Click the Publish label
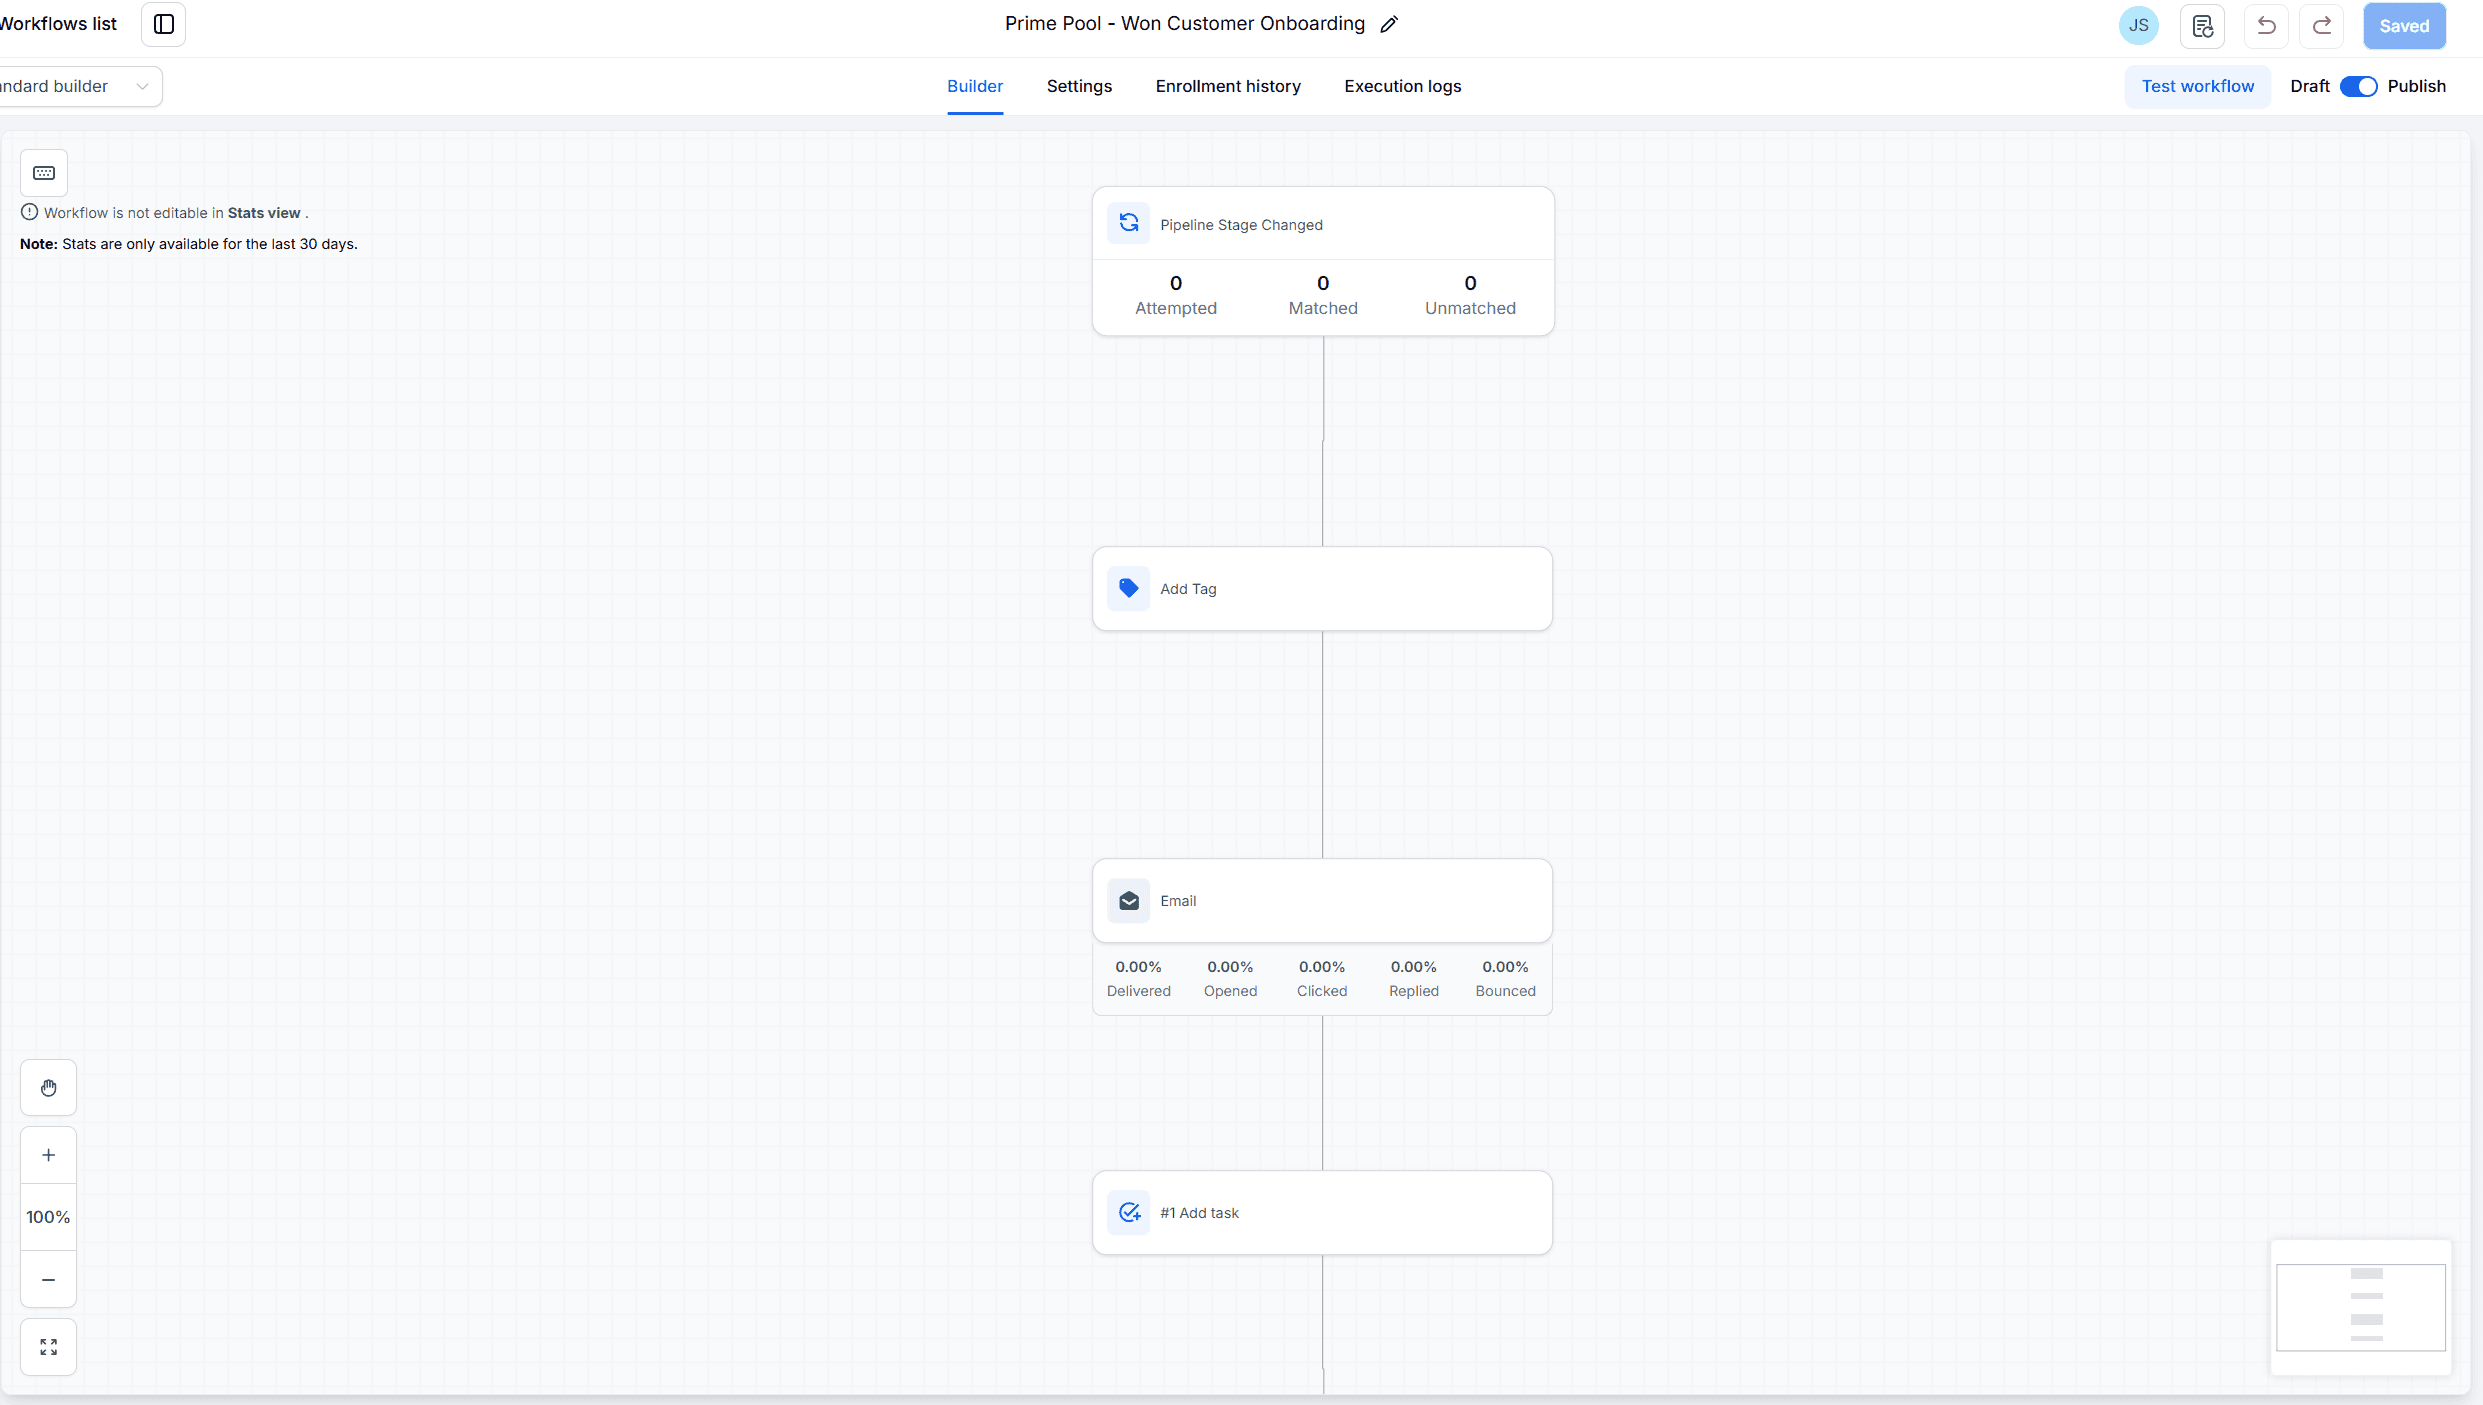This screenshot has height=1405, width=2483. coord(2416,86)
